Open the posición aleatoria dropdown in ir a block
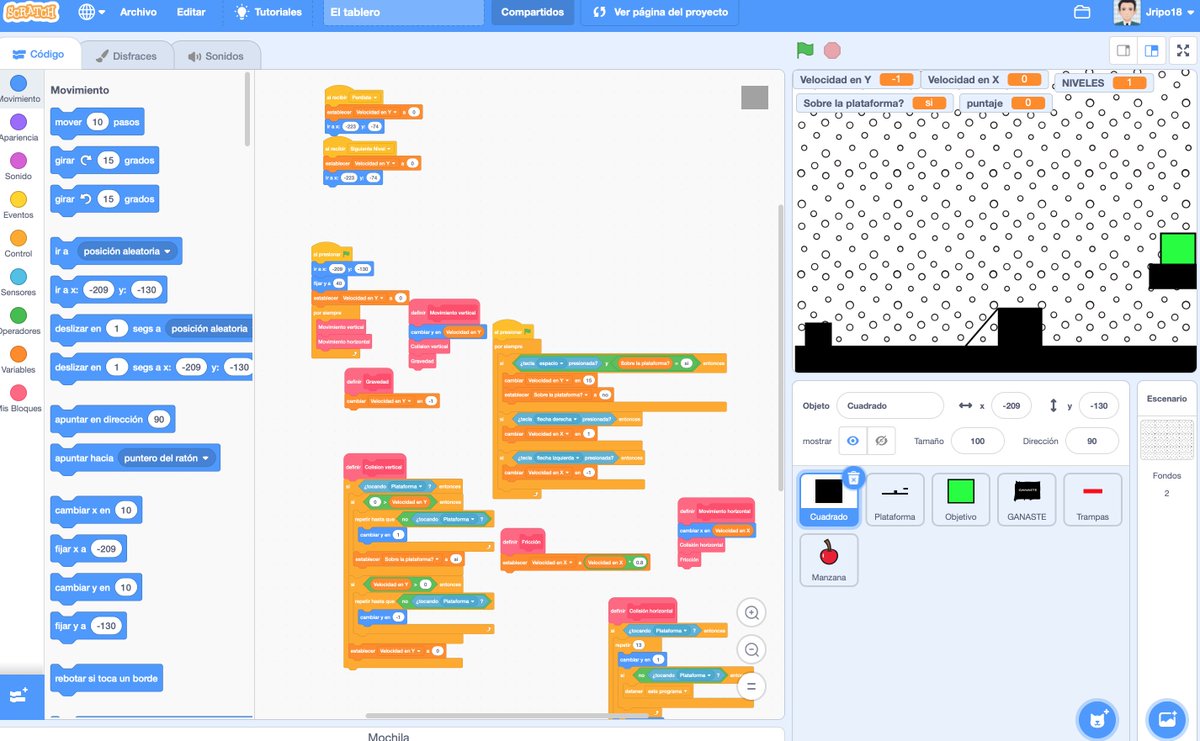 click(128, 251)
